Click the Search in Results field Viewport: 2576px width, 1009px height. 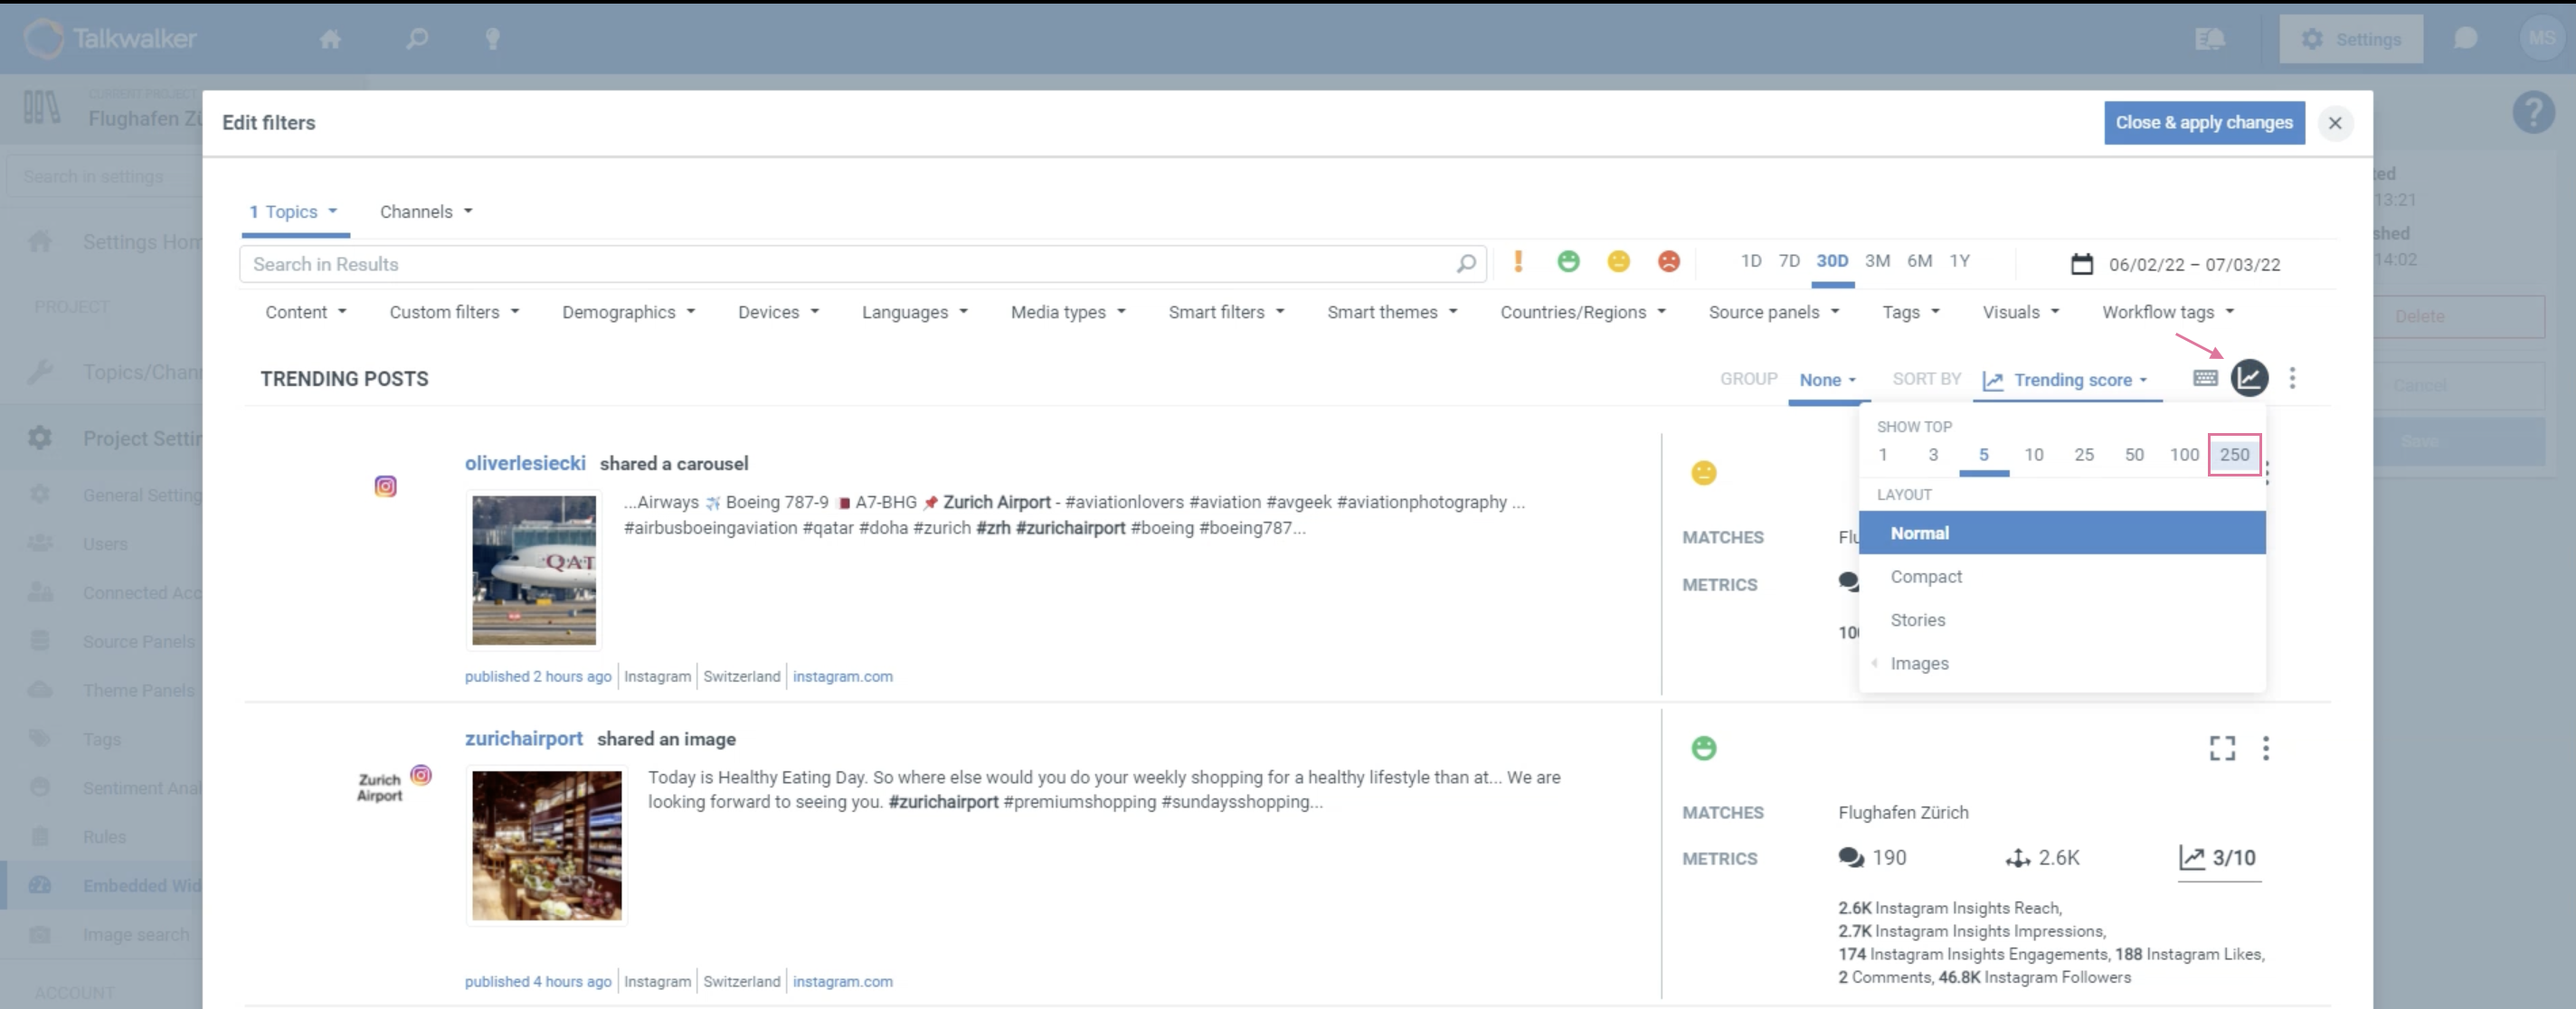(x=862, y=264)
